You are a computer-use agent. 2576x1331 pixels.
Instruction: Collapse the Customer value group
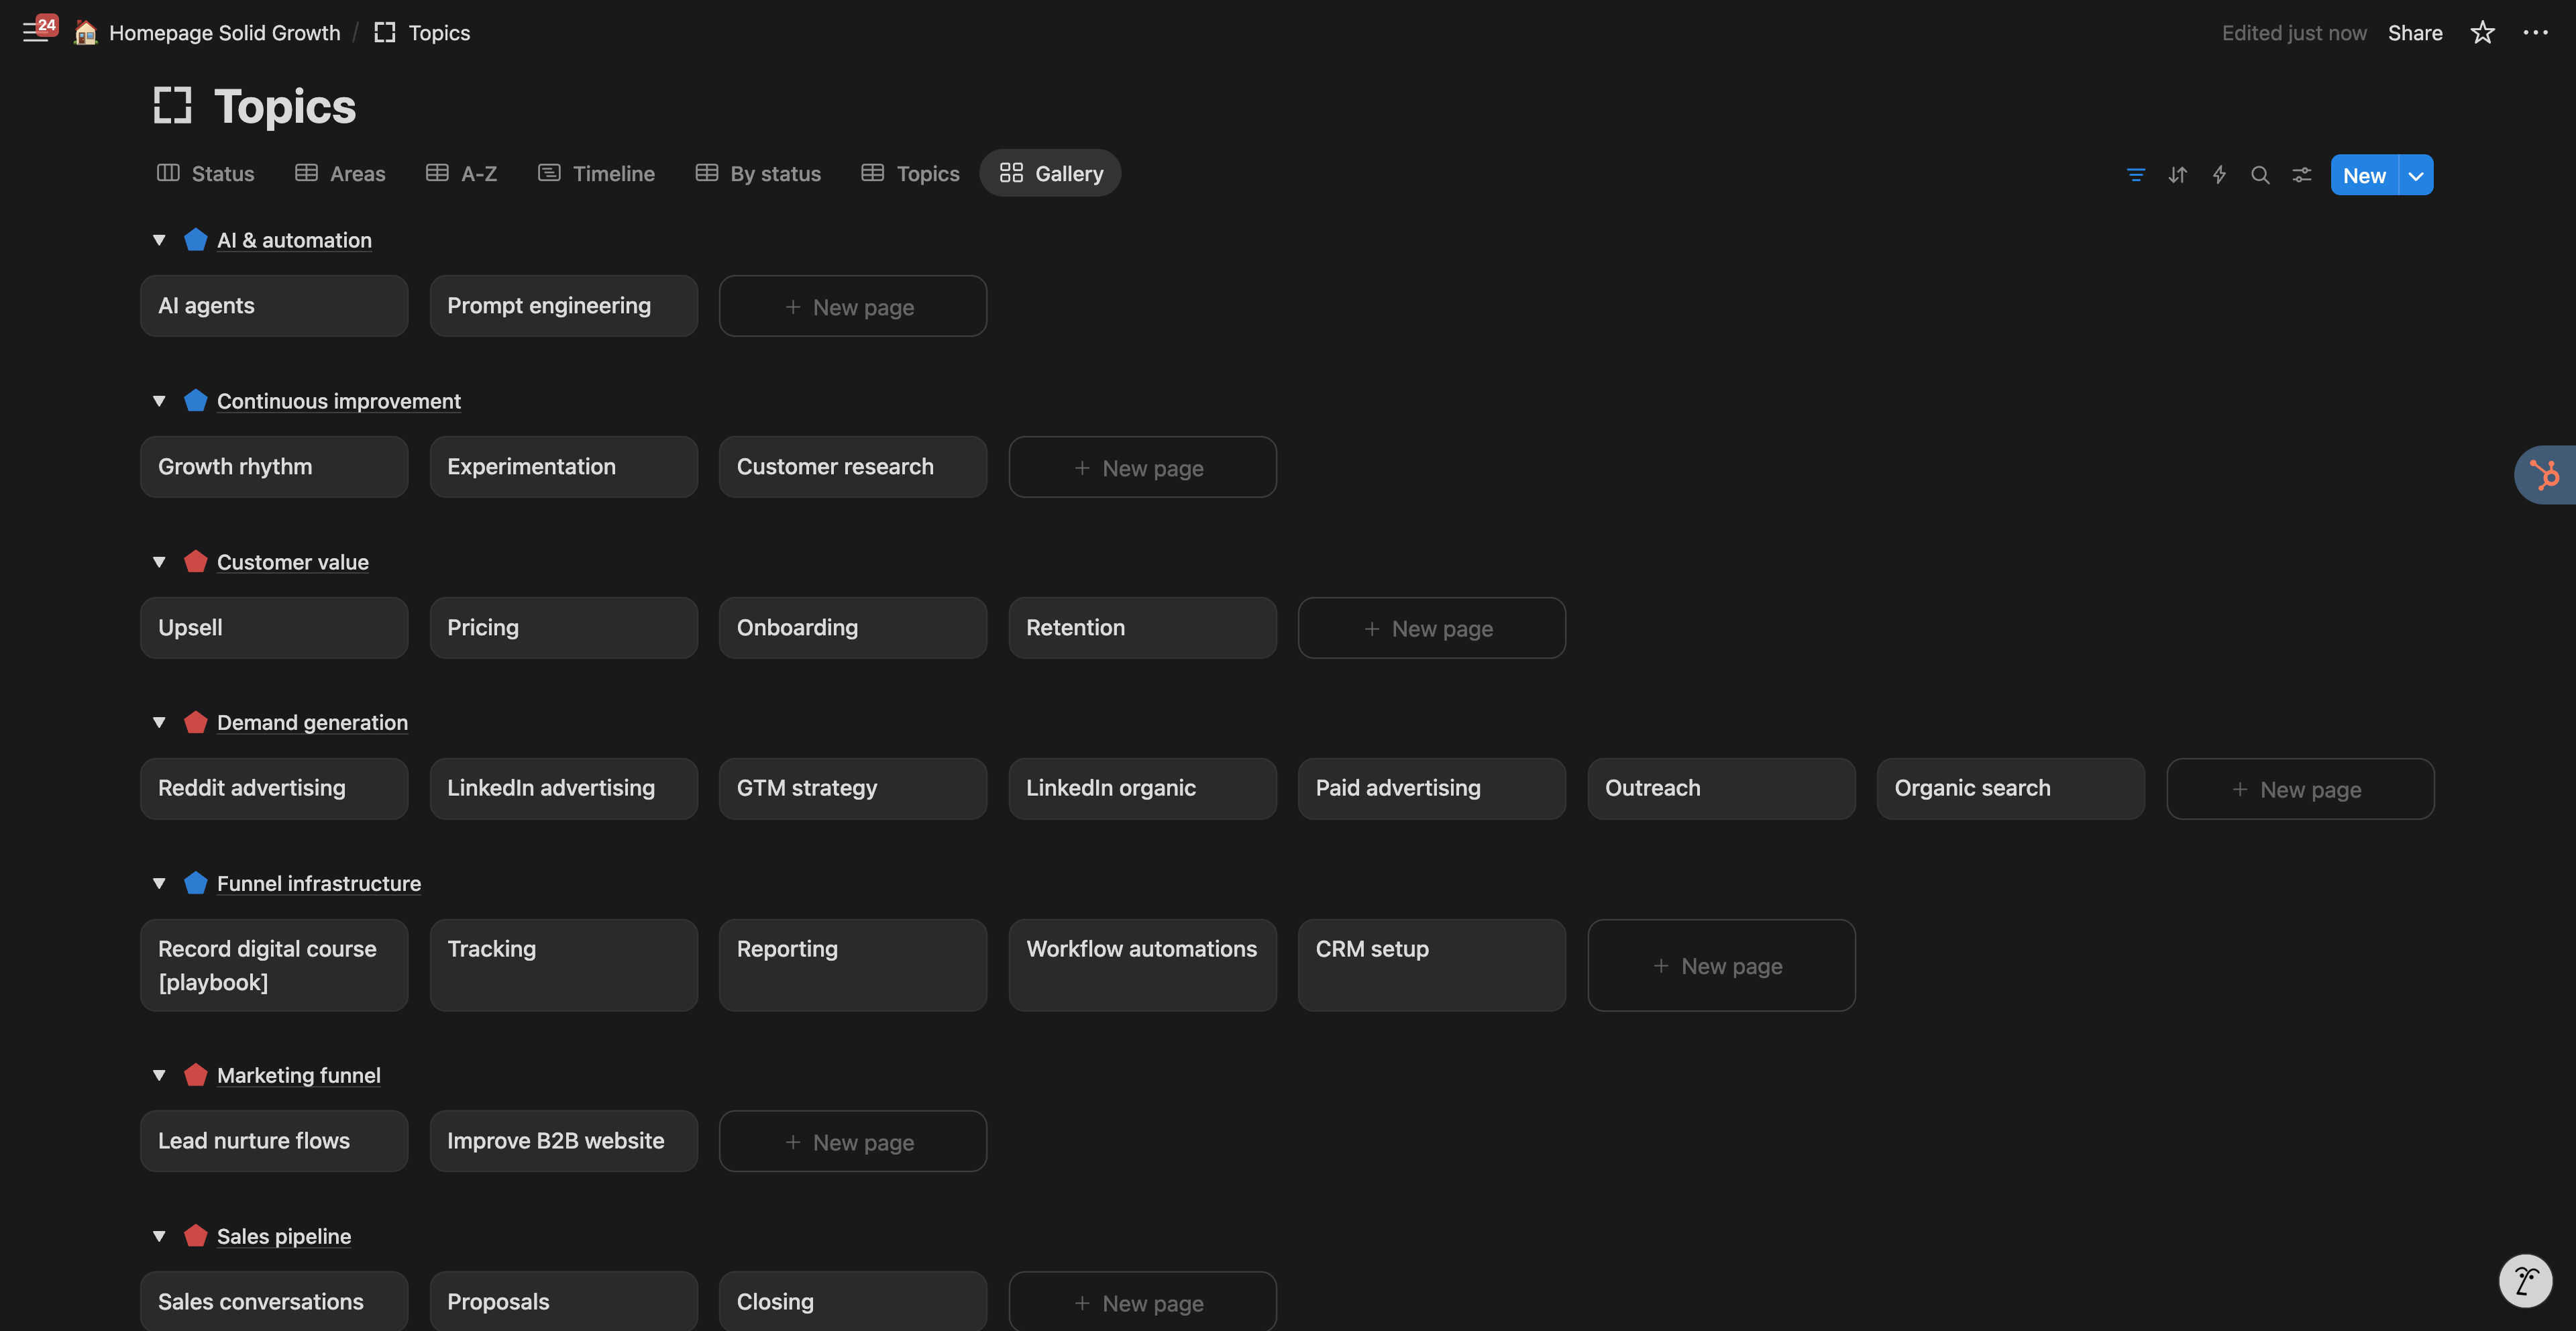pyautogui.click(x=159, y=562)
